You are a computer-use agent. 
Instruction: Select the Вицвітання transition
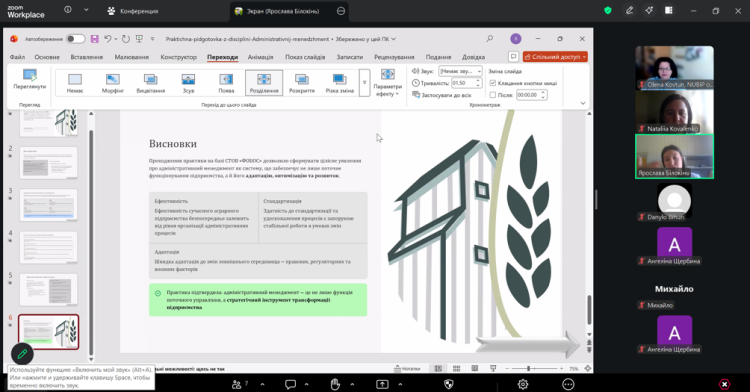150,83
